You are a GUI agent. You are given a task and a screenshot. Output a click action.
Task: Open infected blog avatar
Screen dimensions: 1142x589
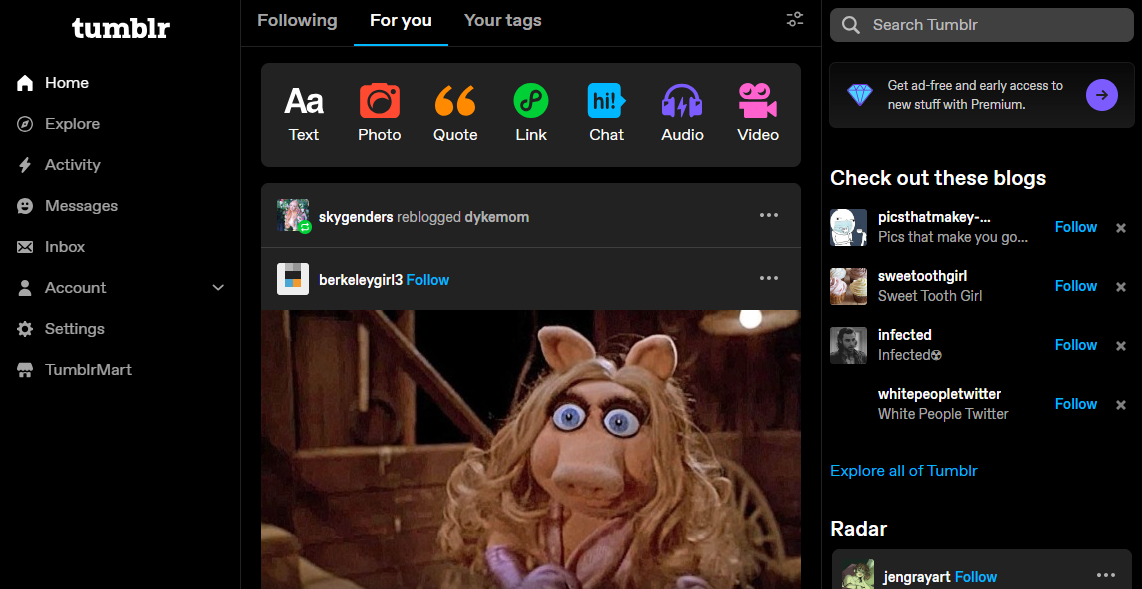[848, 345]
